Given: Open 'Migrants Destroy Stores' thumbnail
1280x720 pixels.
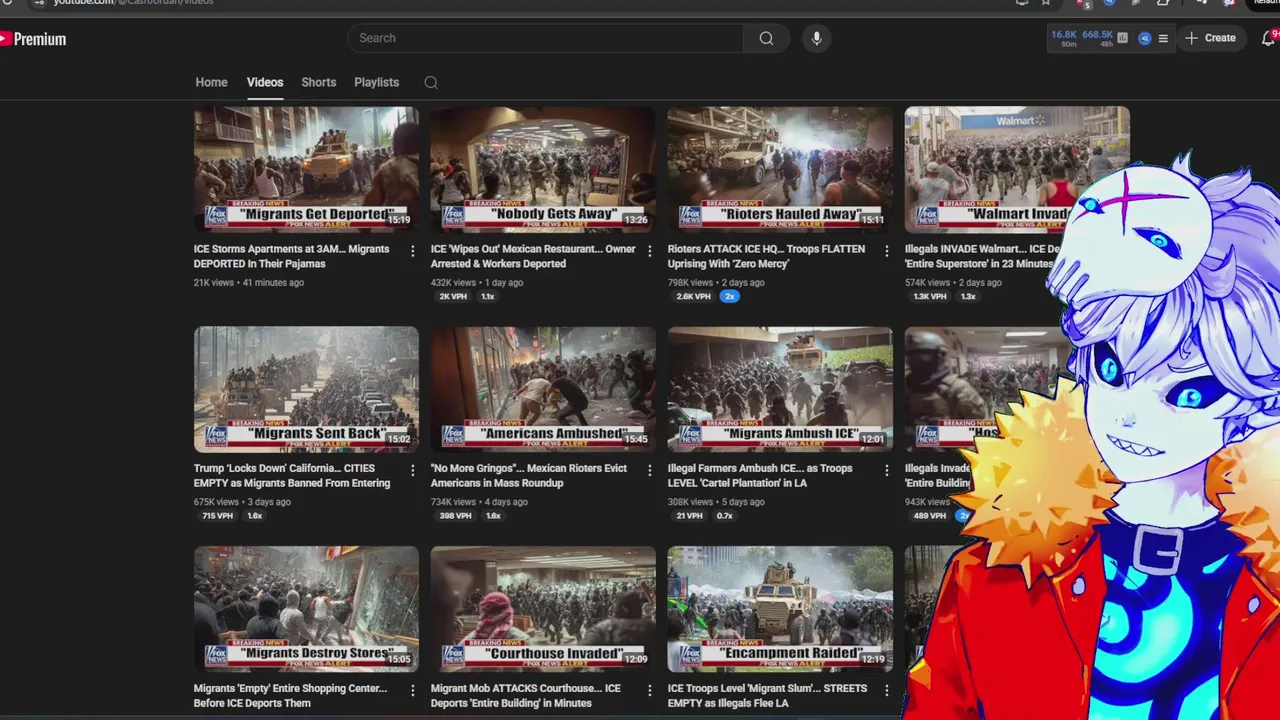Looking at the screenshot, I should coord(306,608).
